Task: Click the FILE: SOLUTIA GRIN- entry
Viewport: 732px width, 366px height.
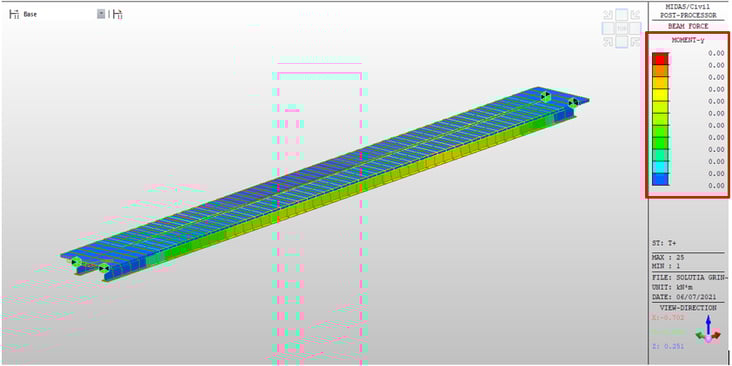Action: click(x=690, y=277)
